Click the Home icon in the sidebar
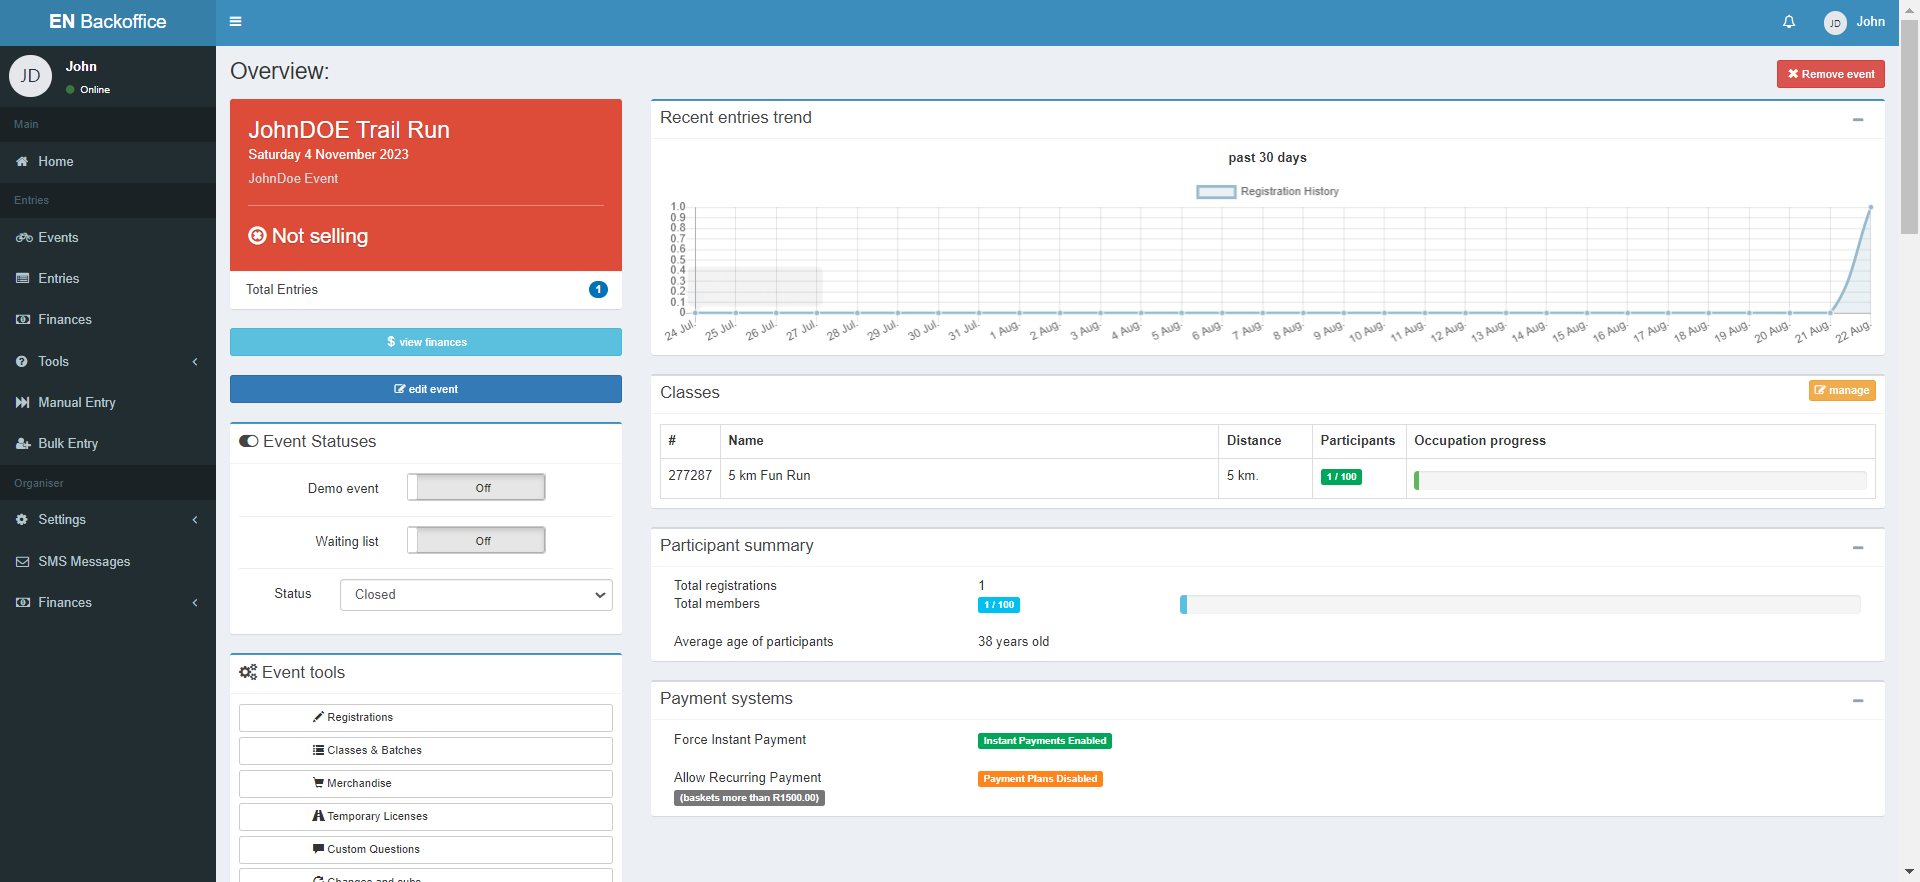This screenshot has height=882, width=1920. tap(22, 161)
